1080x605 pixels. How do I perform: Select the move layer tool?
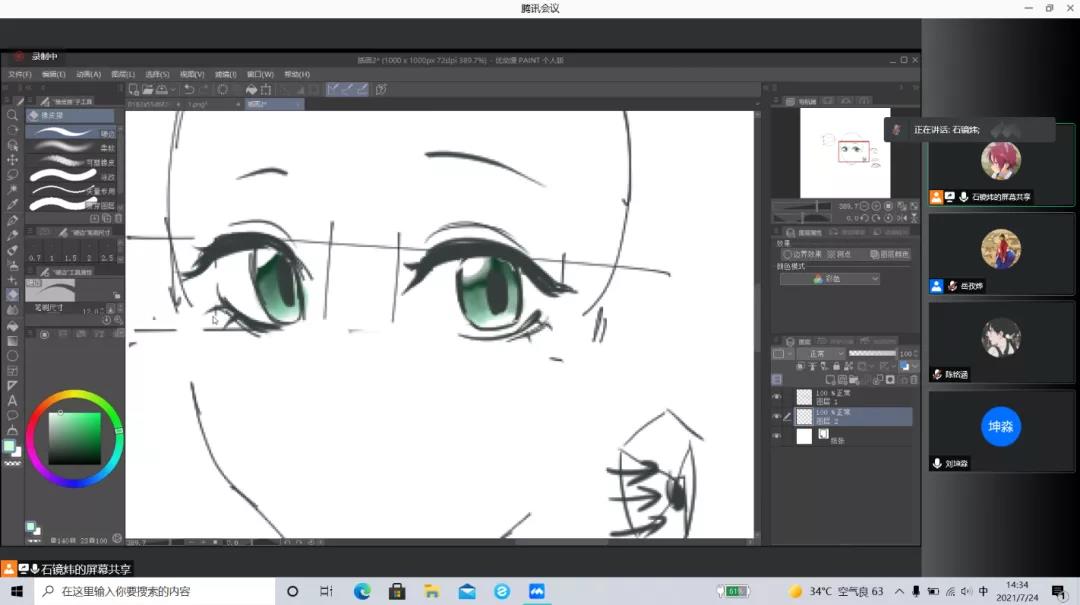click(12, 159)
